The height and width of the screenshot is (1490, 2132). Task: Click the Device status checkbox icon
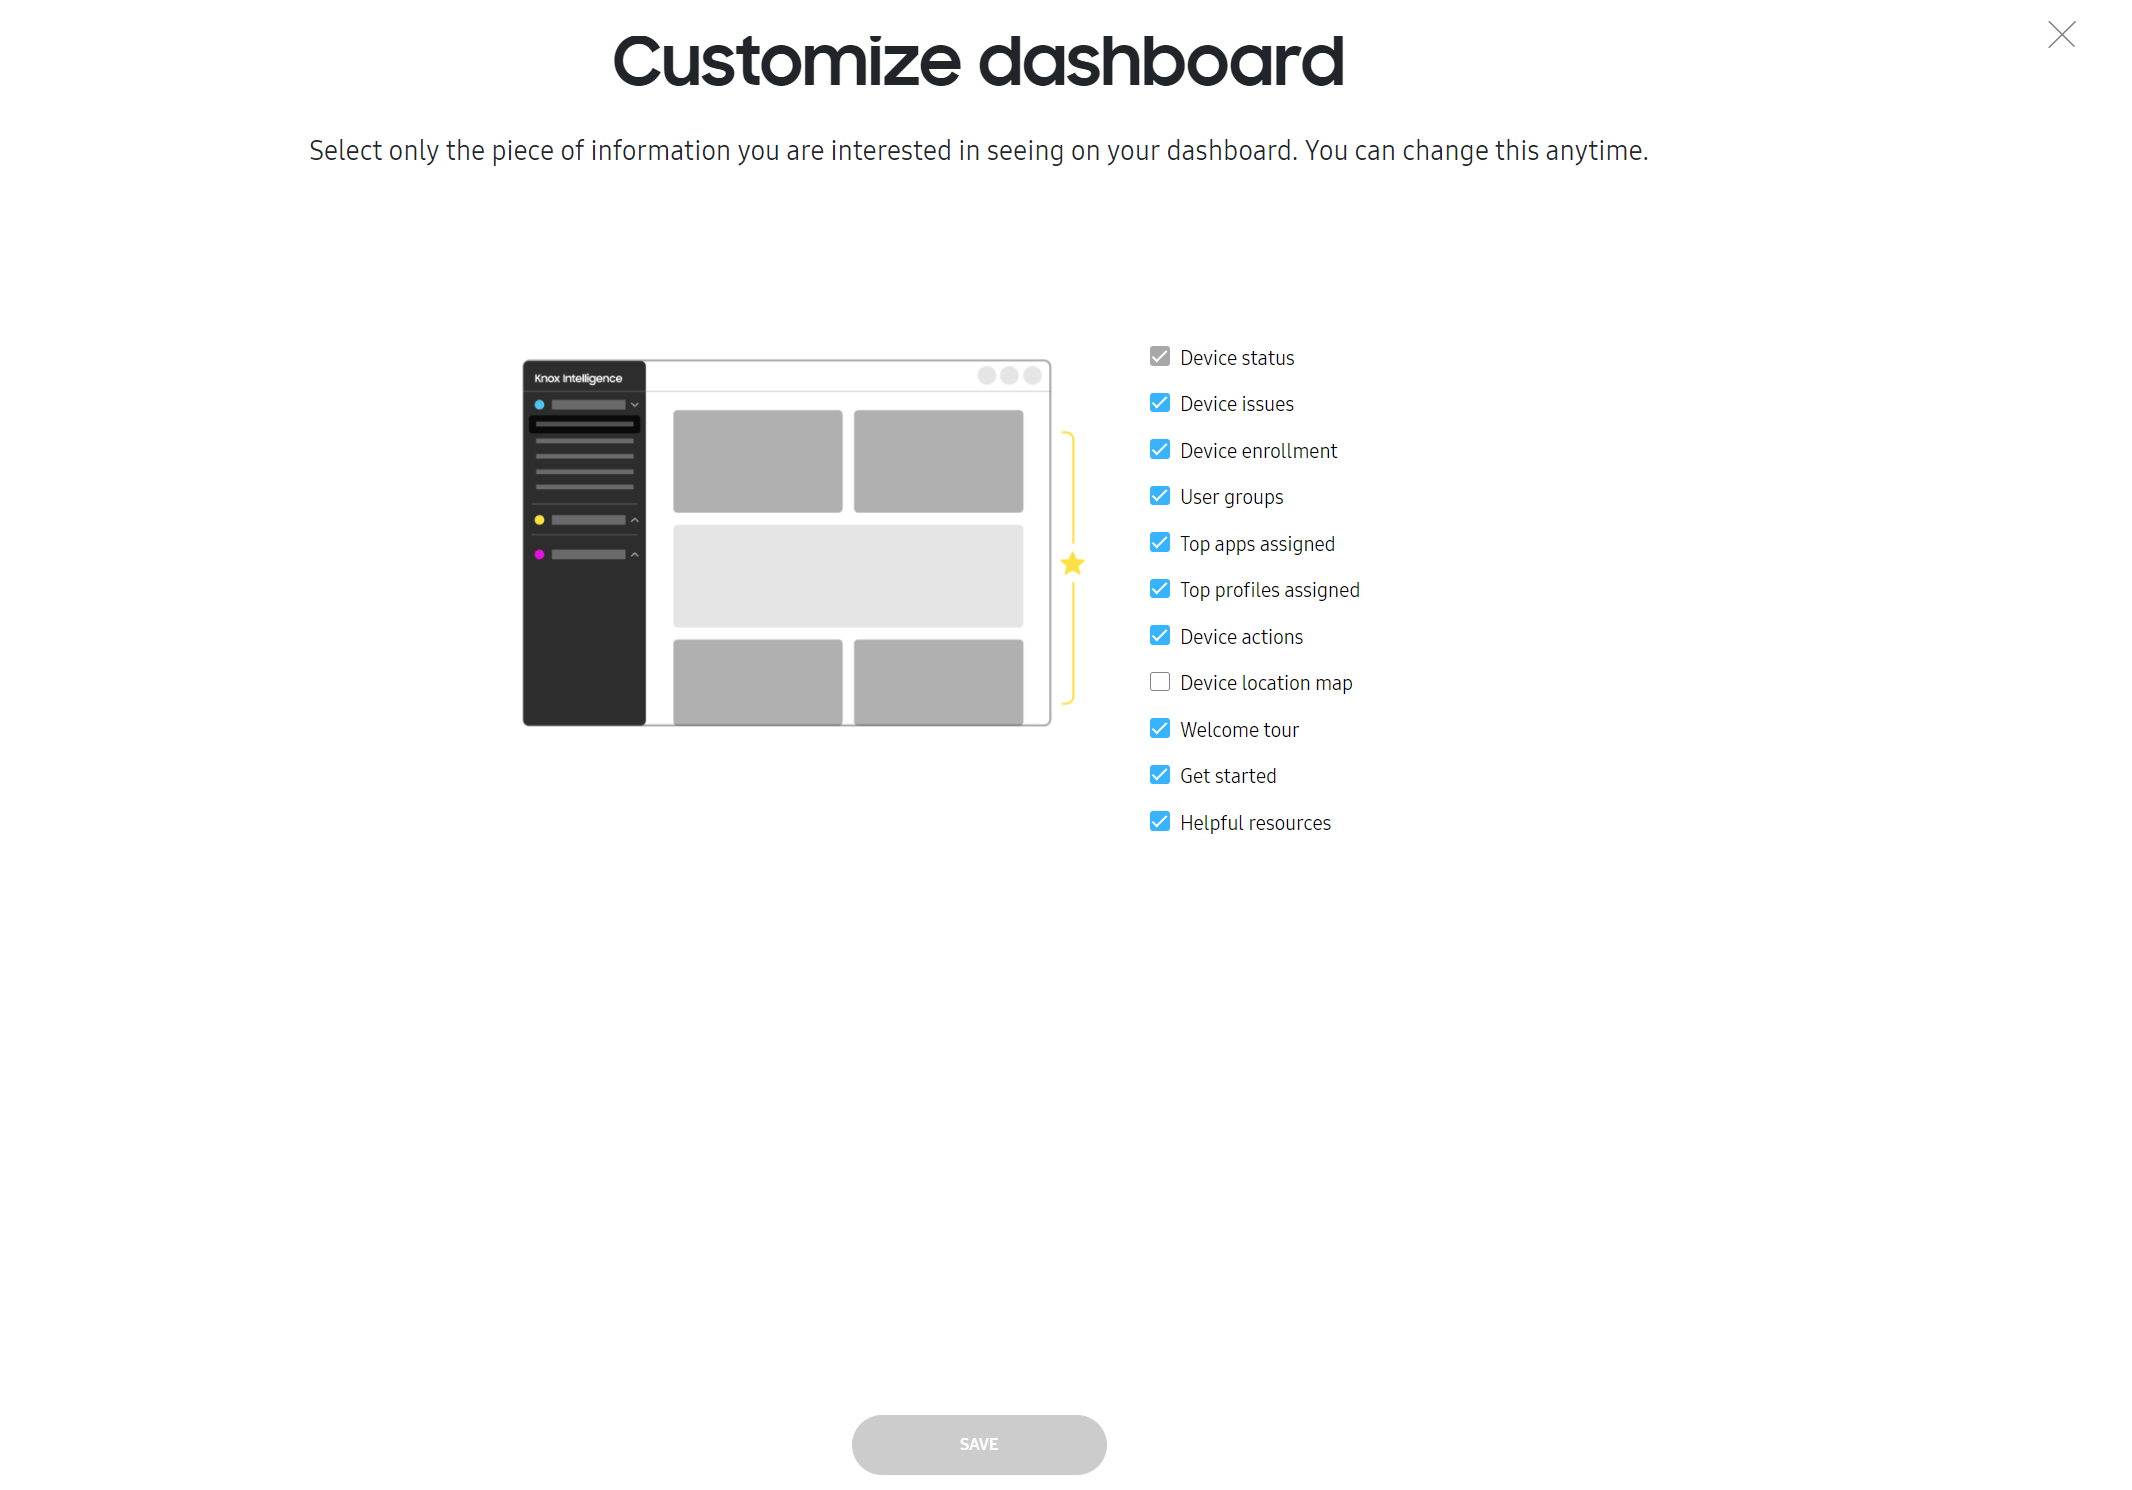pyautogui.click(x=1160, y=356)
